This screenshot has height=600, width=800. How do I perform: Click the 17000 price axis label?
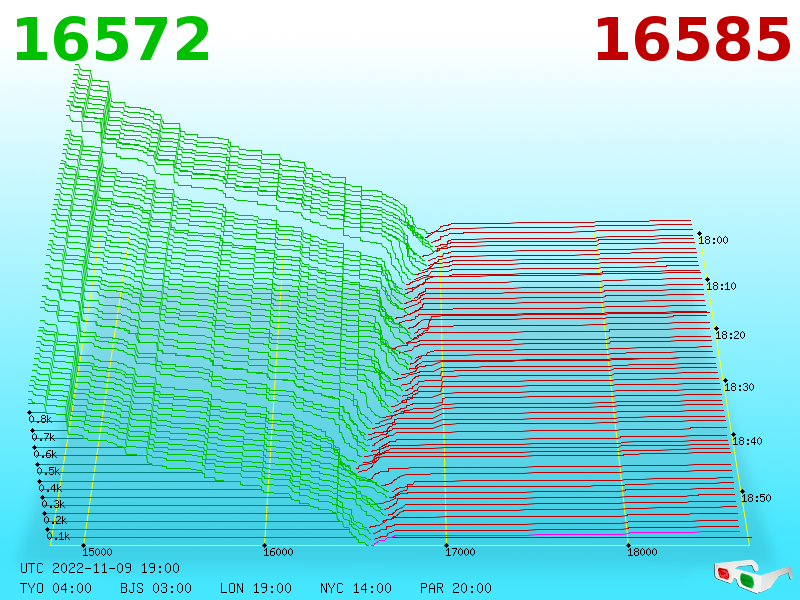tap(460, 552)
